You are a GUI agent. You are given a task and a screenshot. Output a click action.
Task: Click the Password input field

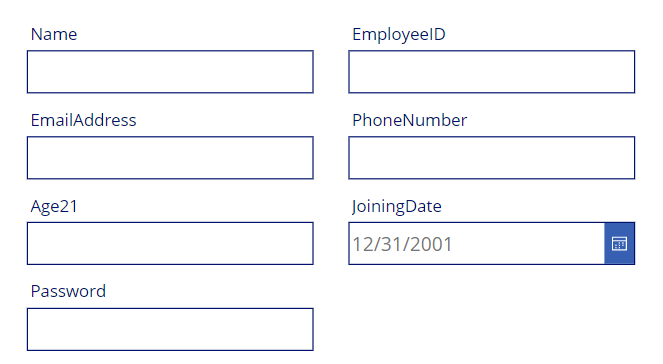coord(170,329)
